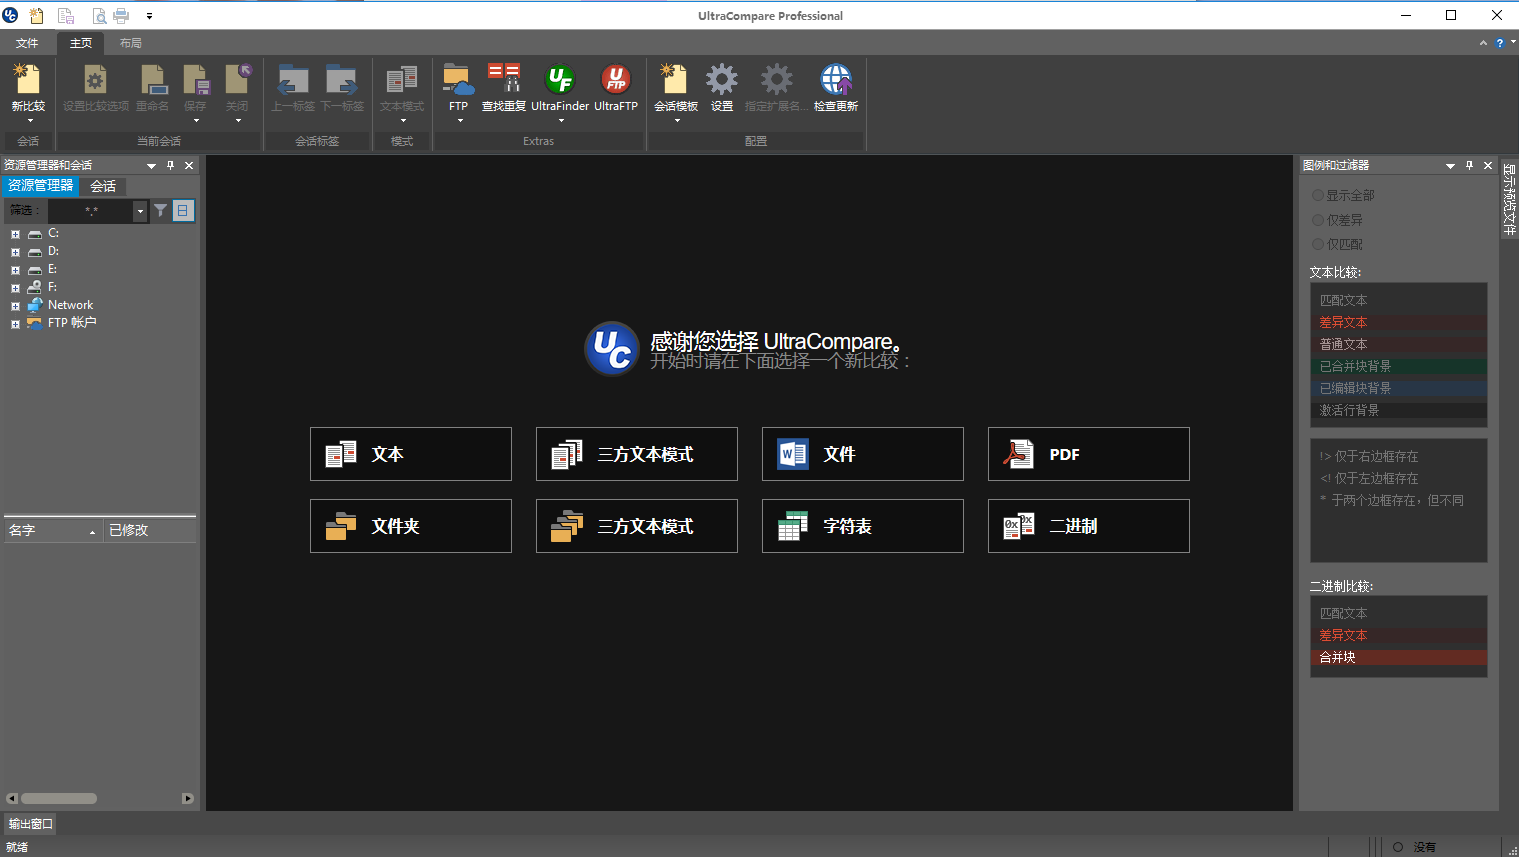The image size is (1519, 857).
Task: Start a PDF comparison
Action: (x=1088, y=454)
